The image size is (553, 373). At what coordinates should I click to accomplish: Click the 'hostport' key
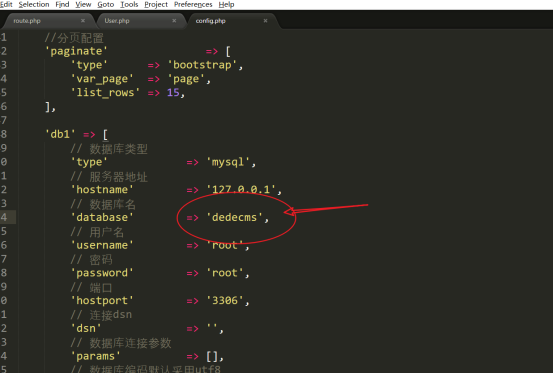[102, 300]
